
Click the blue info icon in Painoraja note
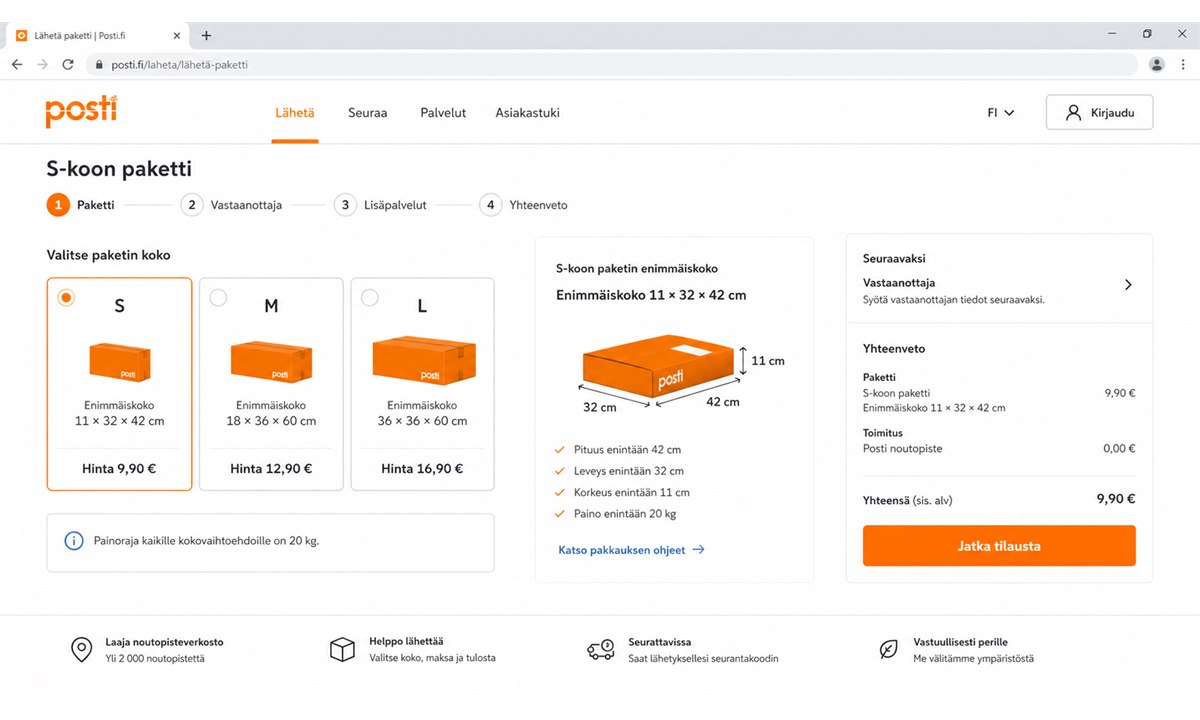tap(74, 541)
